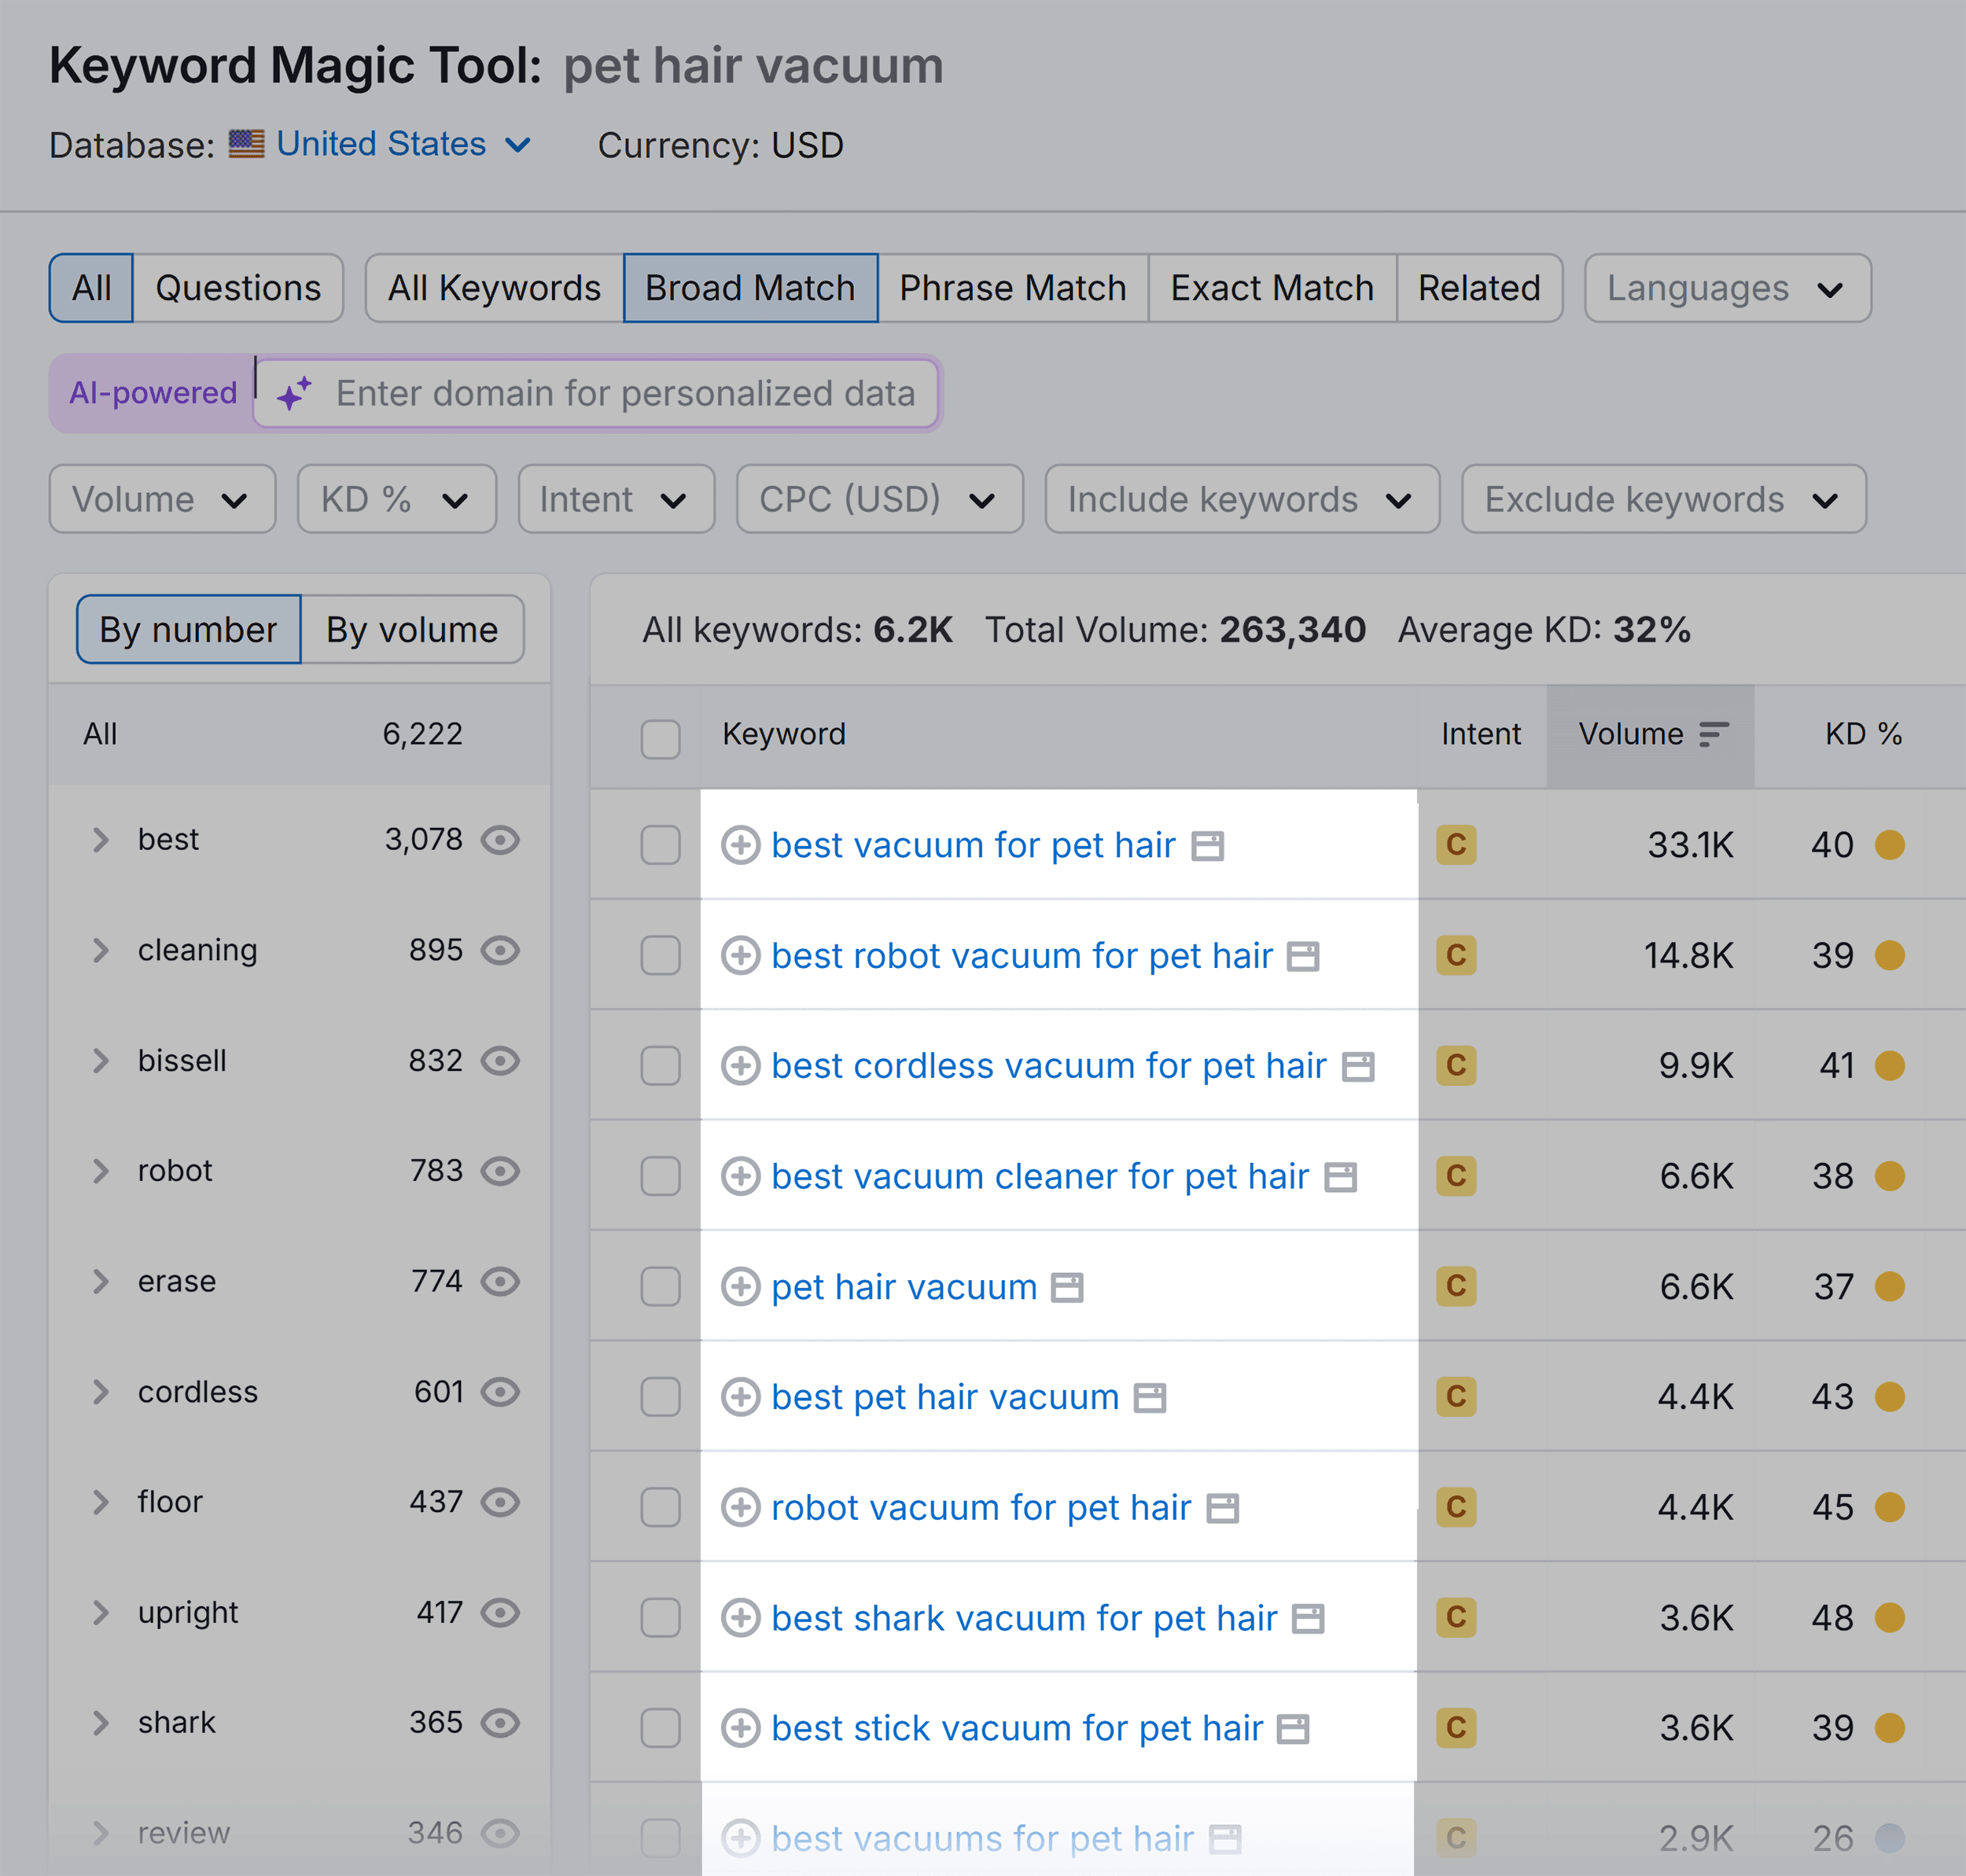The height and width of the screenshot is (1876, 1966).
Task: Click the Commercial intent badge for "best pet hair vacuum"
Action: pos(1456,1397)
